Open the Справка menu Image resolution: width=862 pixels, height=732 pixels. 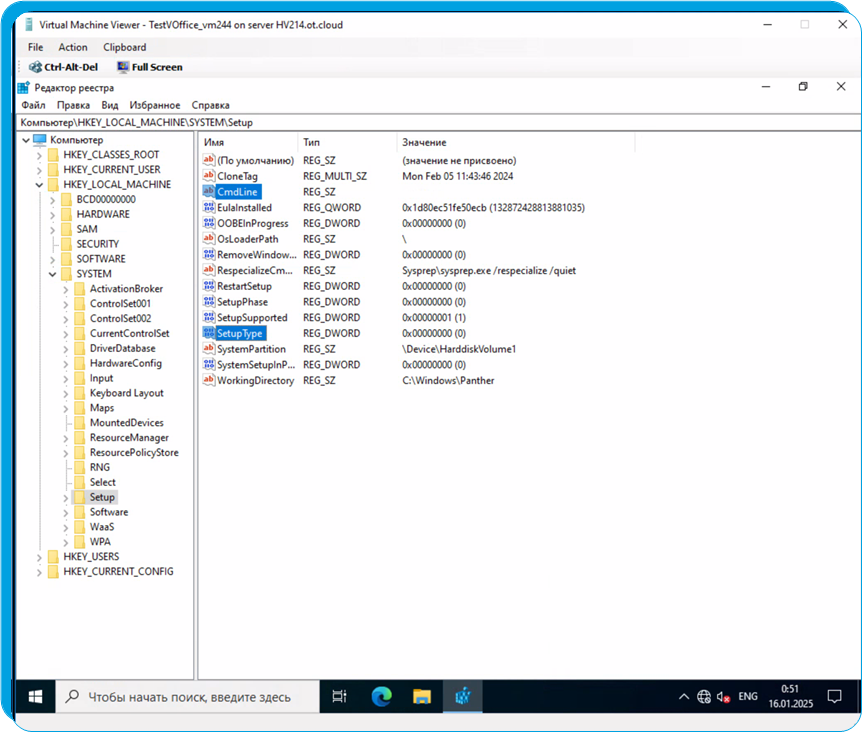(x=211, y=105)
